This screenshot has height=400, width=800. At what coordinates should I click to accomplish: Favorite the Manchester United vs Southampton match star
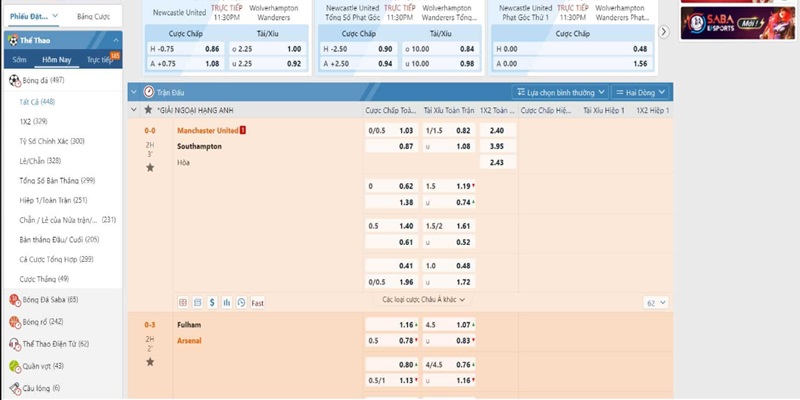click(x=150, y=167)
